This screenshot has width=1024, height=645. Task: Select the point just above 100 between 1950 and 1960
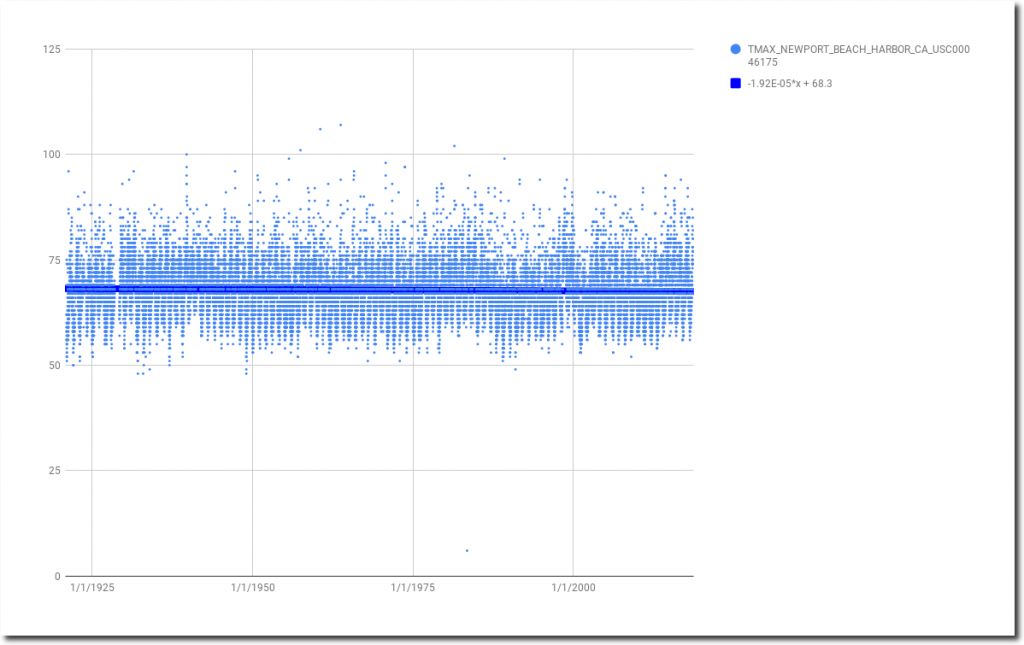pos(300,150)
